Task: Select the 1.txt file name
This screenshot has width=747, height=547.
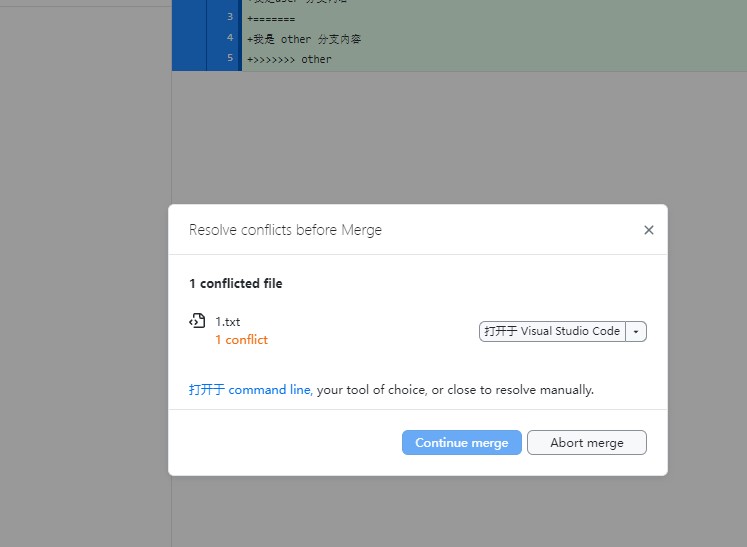Action: click(228, 322)
